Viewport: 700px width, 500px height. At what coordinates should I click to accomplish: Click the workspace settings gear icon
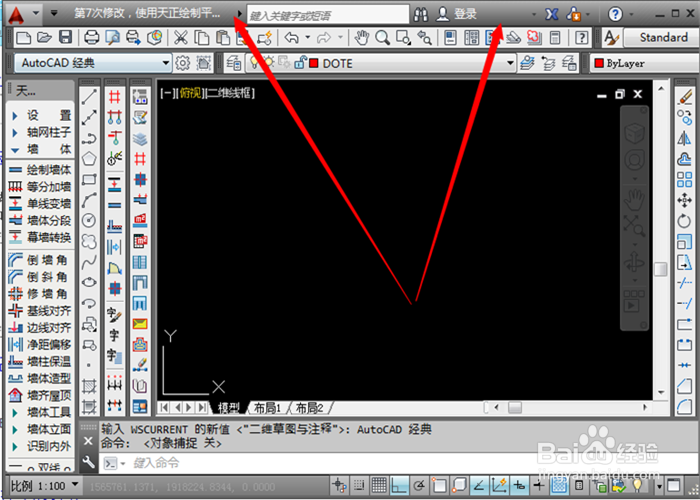tap(183, 63)
